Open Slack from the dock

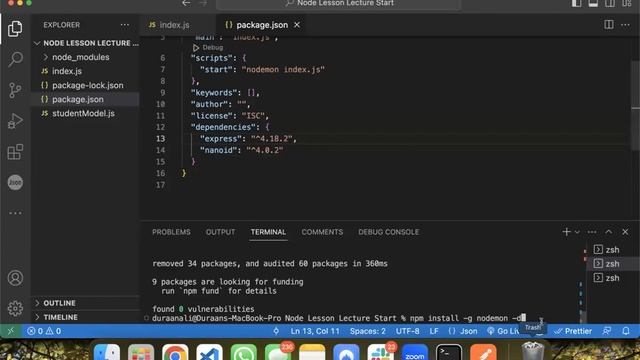point(380,353)
